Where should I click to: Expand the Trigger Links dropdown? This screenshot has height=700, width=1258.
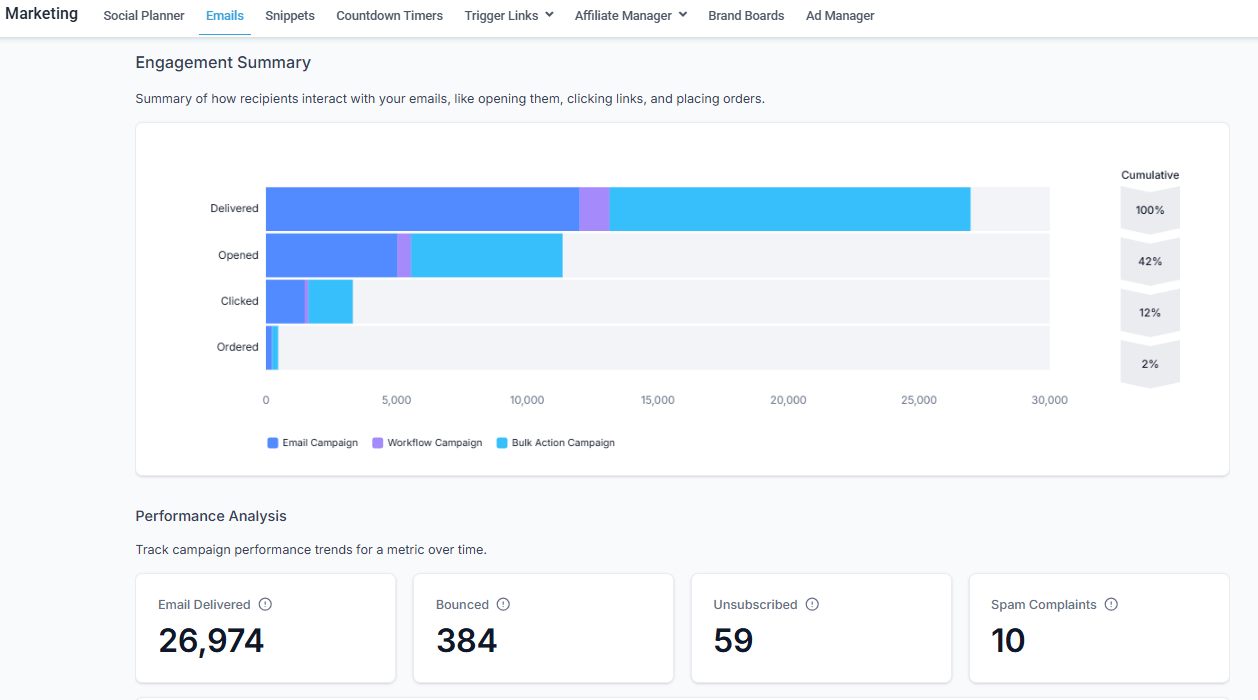point(508,16)
